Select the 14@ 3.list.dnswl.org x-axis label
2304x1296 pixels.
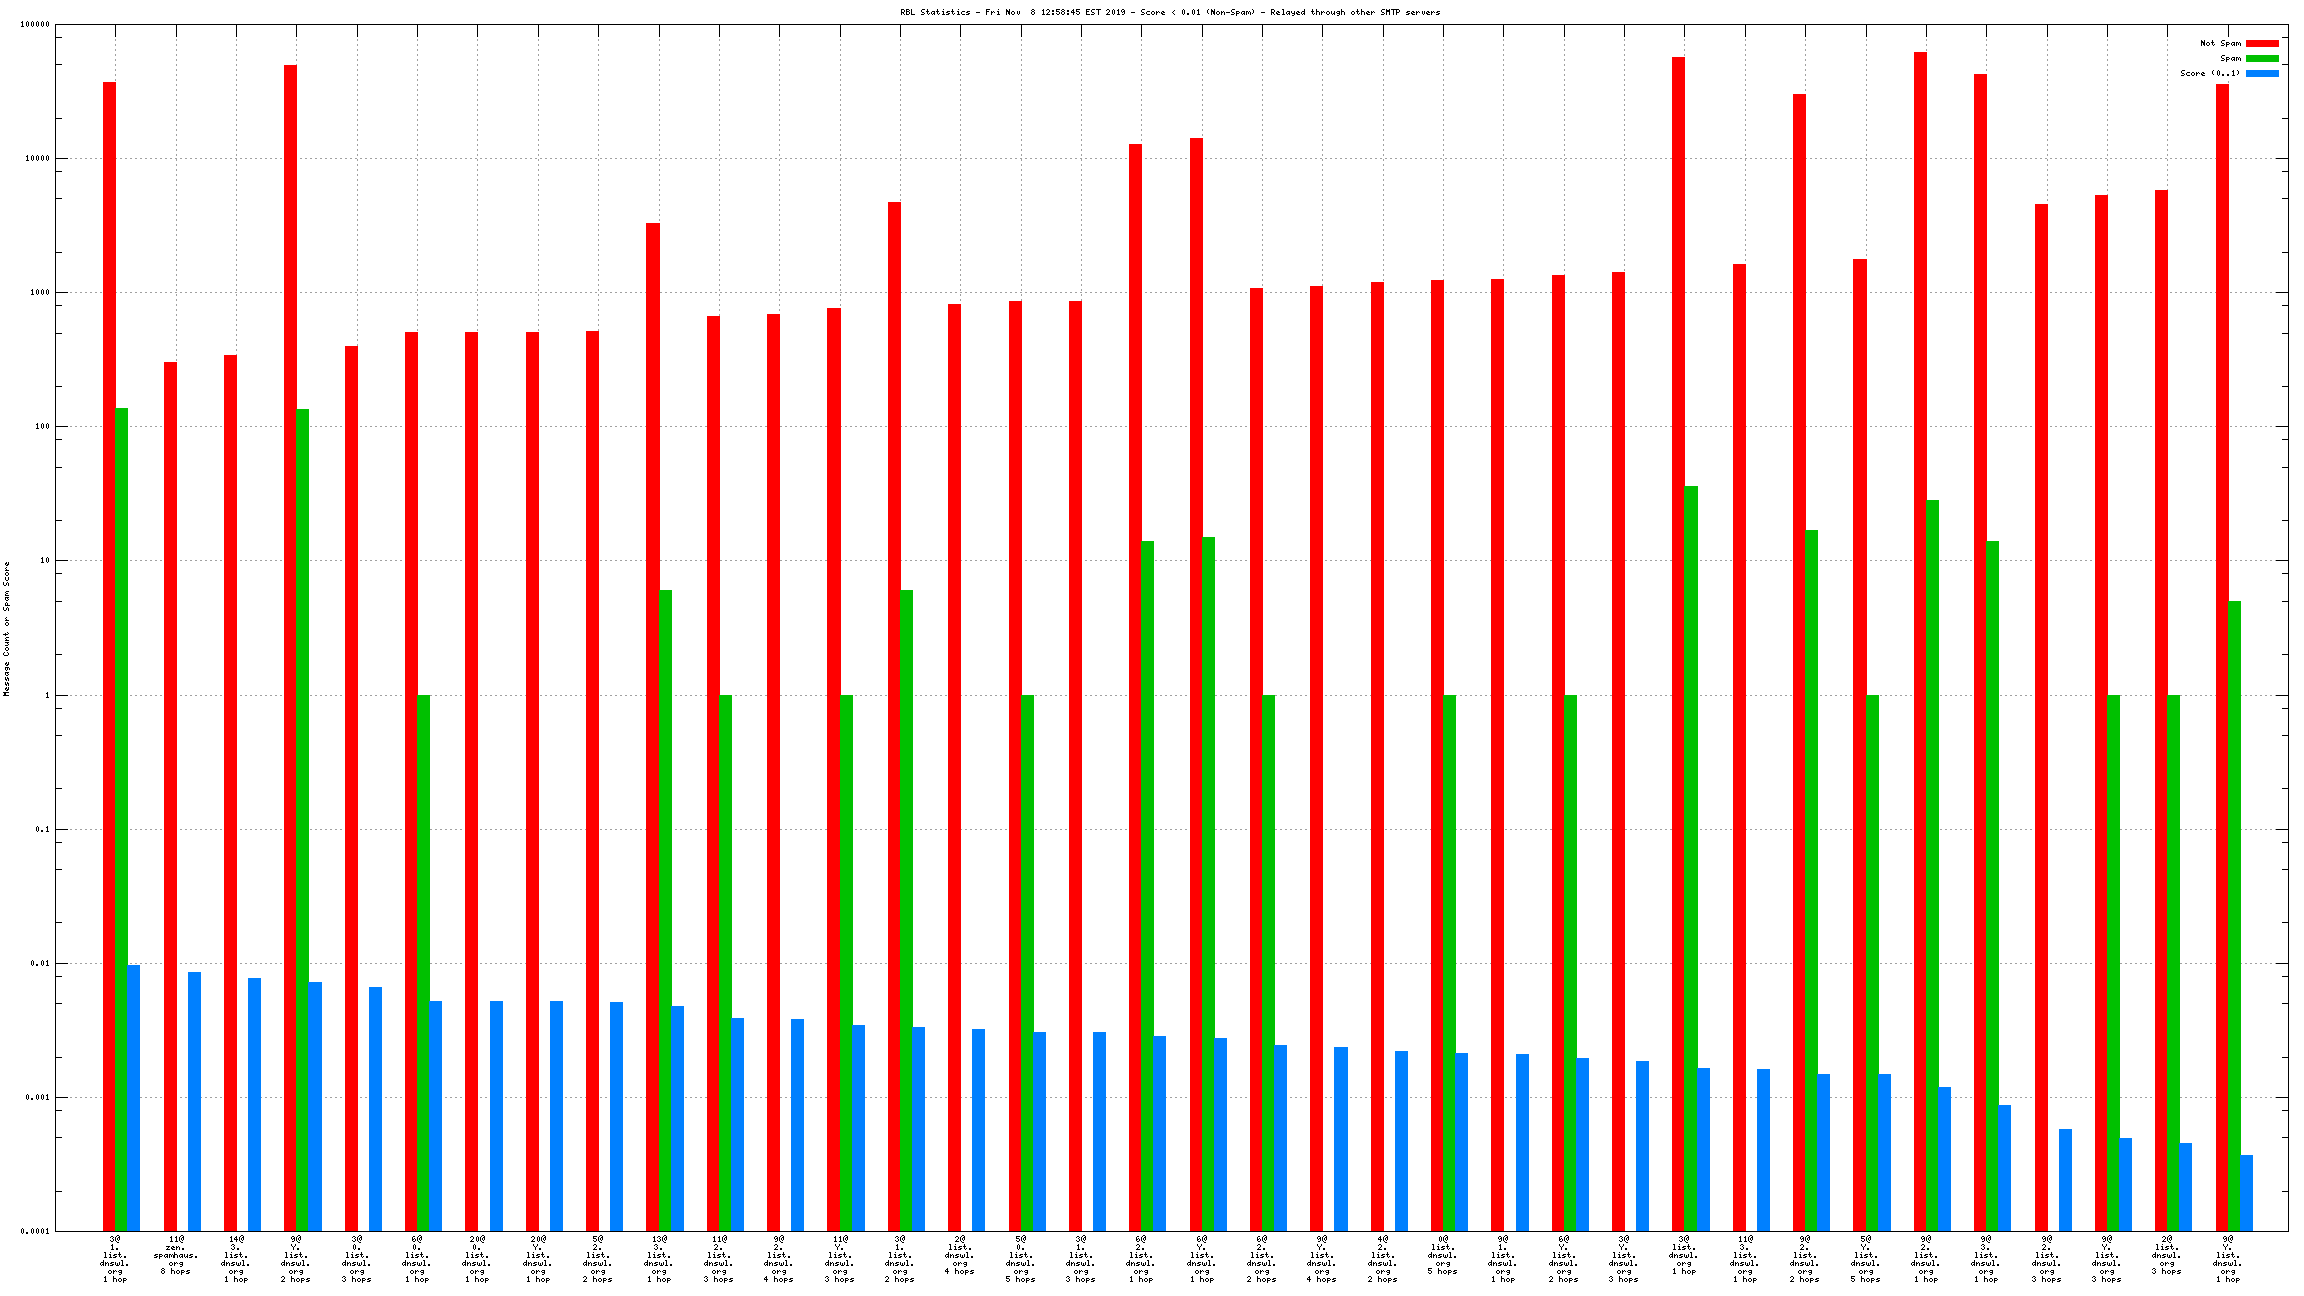[236, 1259]
